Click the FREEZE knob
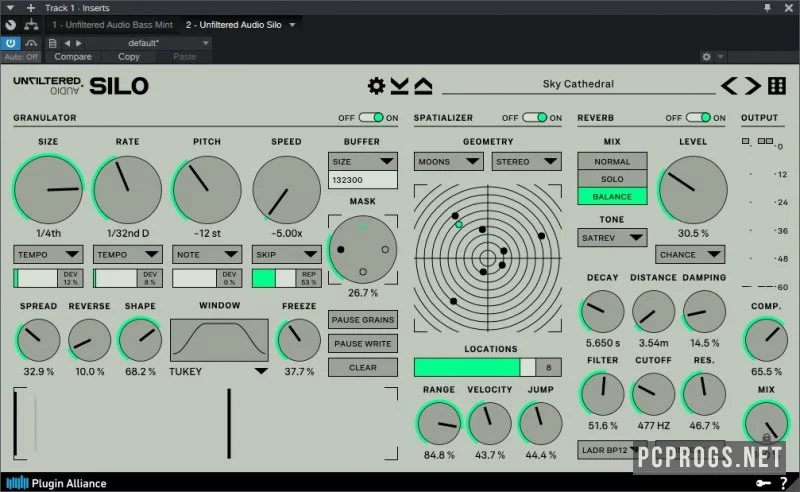Viewport: 800px width, 492px height. tap(299, 340)
